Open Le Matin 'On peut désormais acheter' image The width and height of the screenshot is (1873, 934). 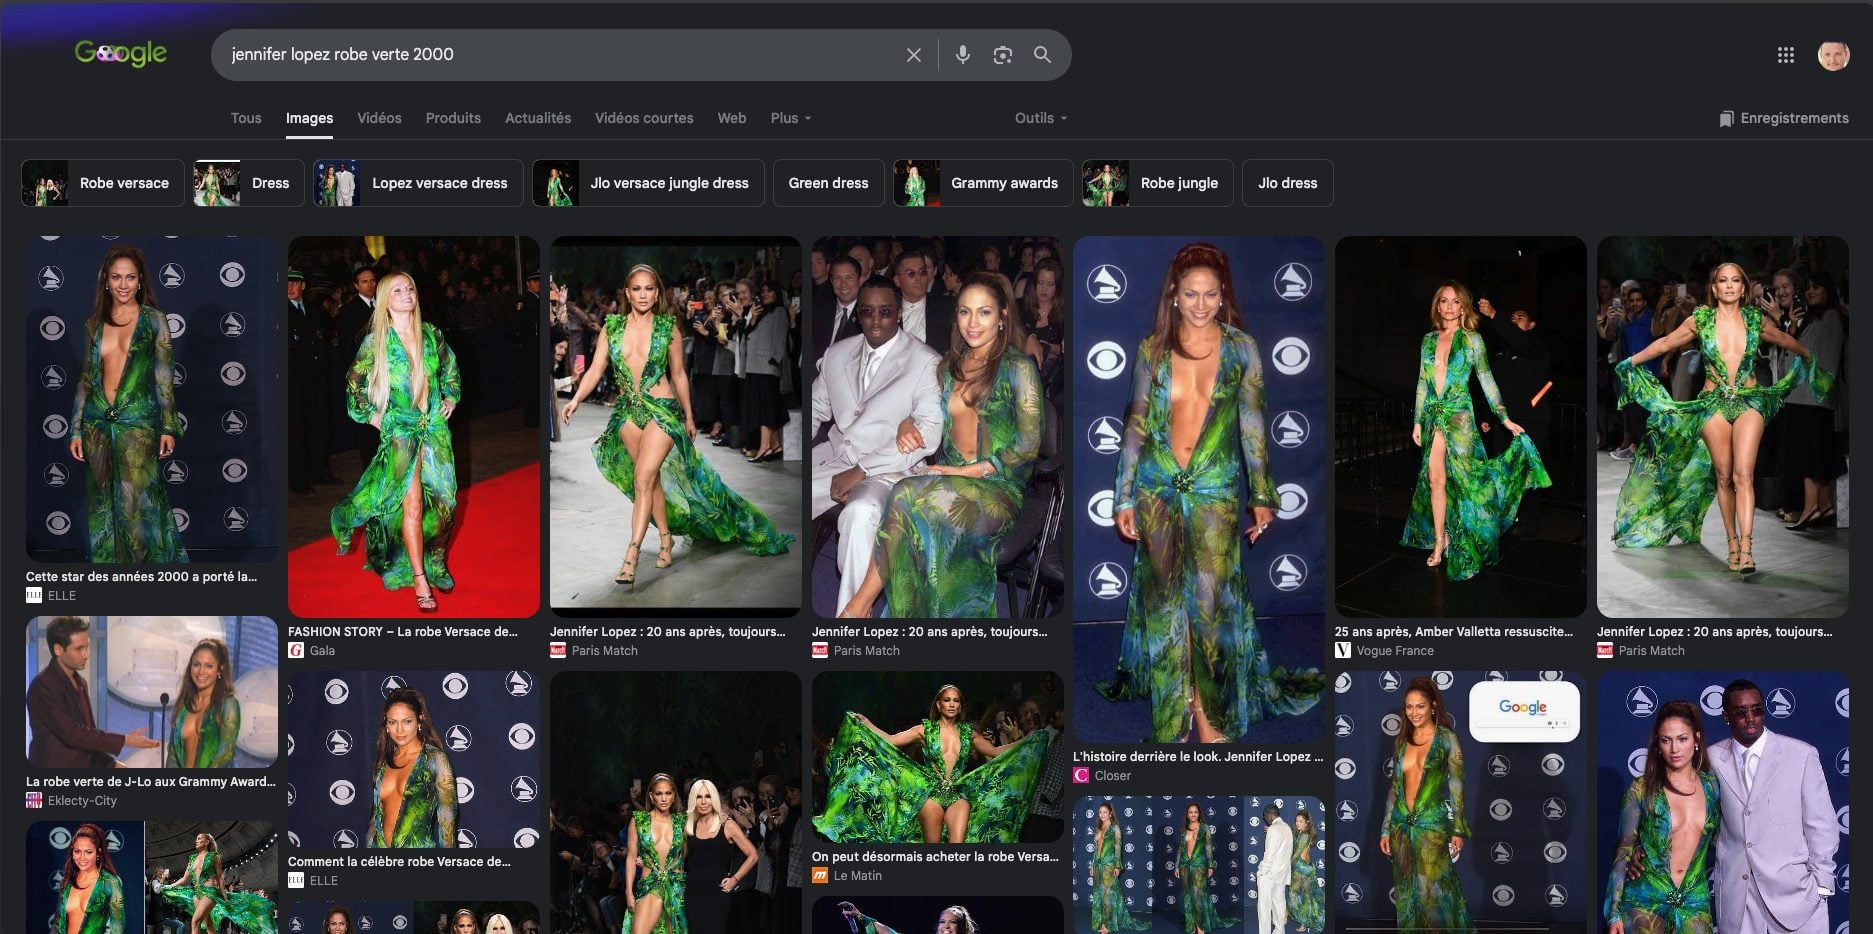tap(938, 757)
